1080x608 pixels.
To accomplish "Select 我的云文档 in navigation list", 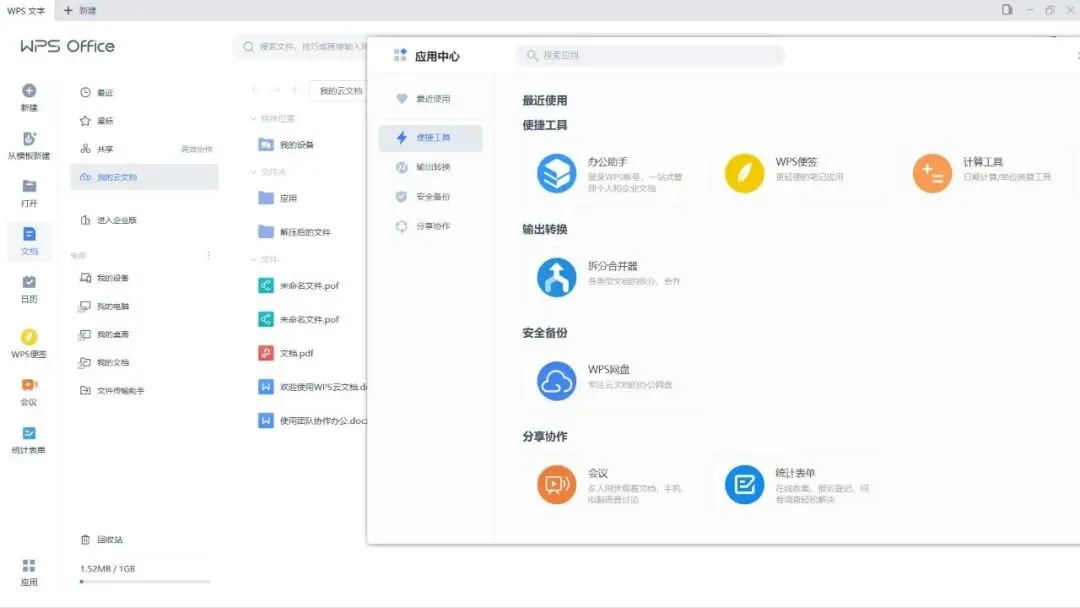I will (145, 177).
